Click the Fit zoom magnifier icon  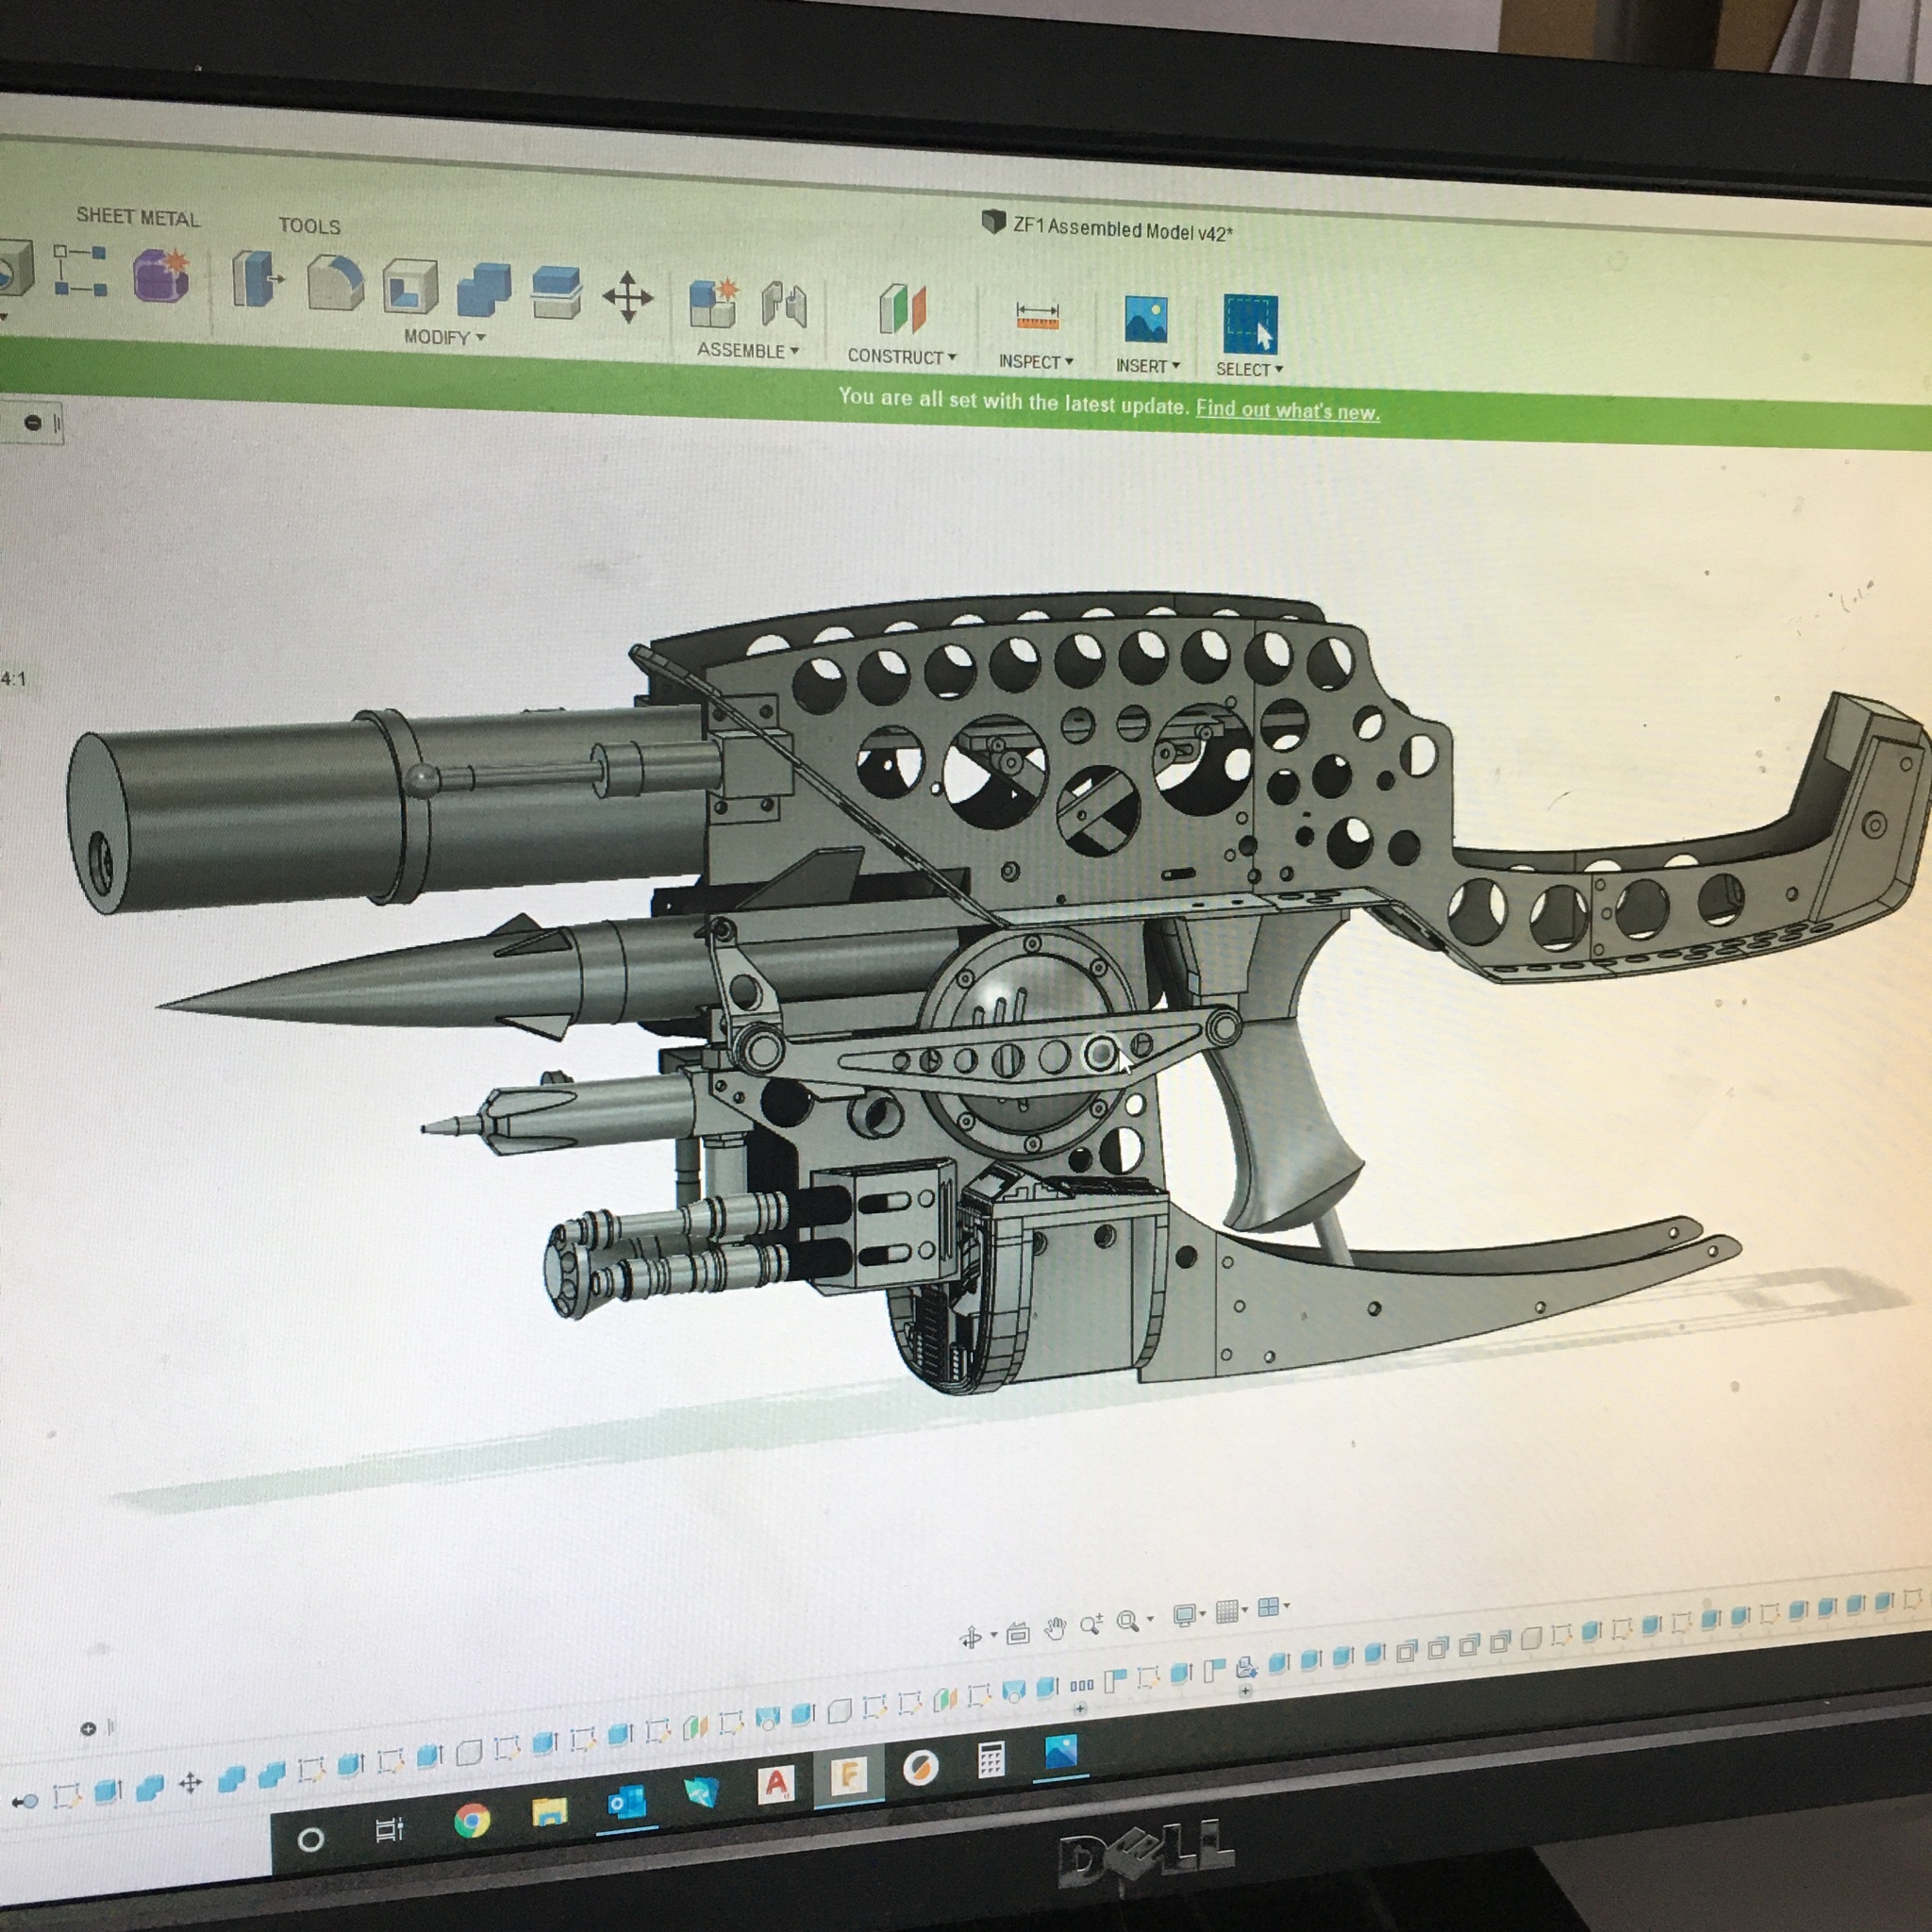tap(1127, 1620)
